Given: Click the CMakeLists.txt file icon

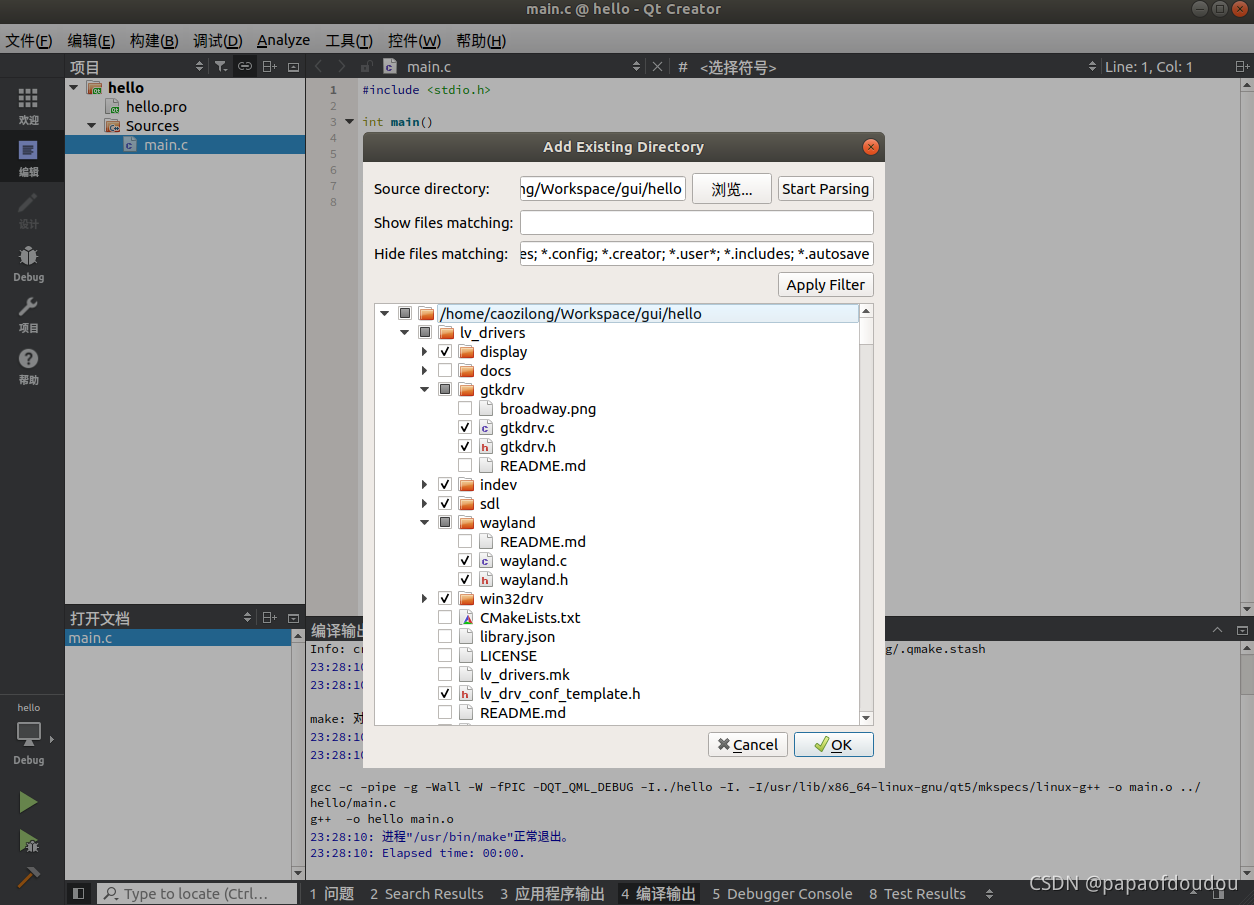Looking at the screenshot, I should pyautogui.click(x=465, y=617).
